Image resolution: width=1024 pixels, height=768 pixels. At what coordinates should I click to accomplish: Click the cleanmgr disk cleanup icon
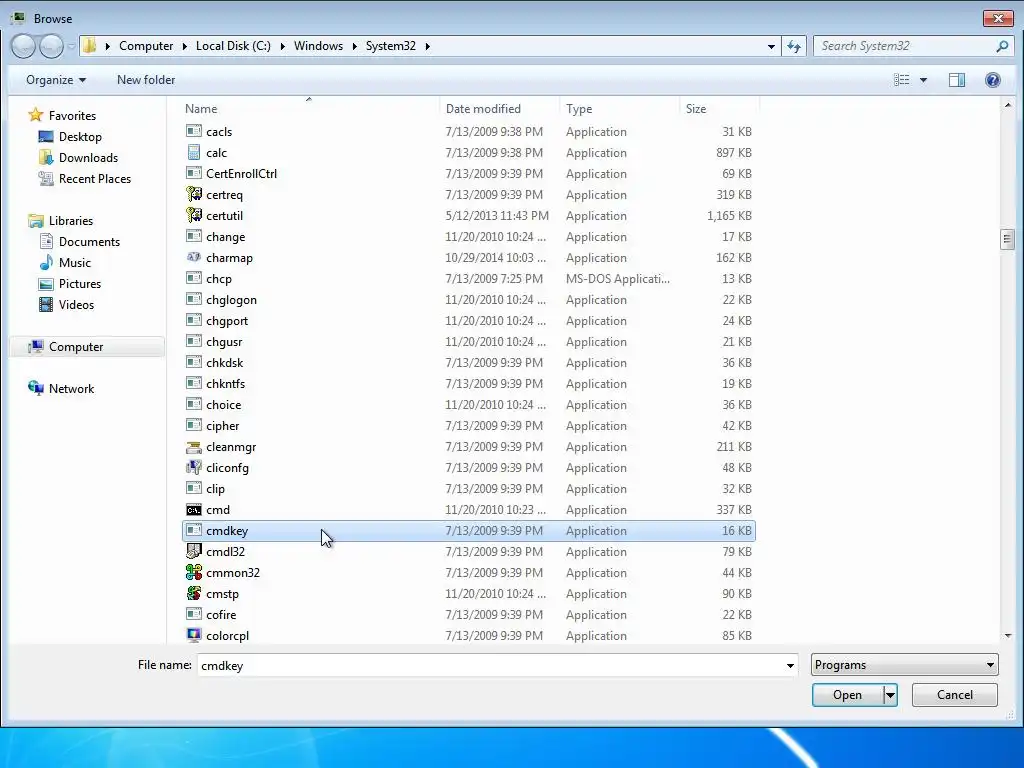click(193, 447)
